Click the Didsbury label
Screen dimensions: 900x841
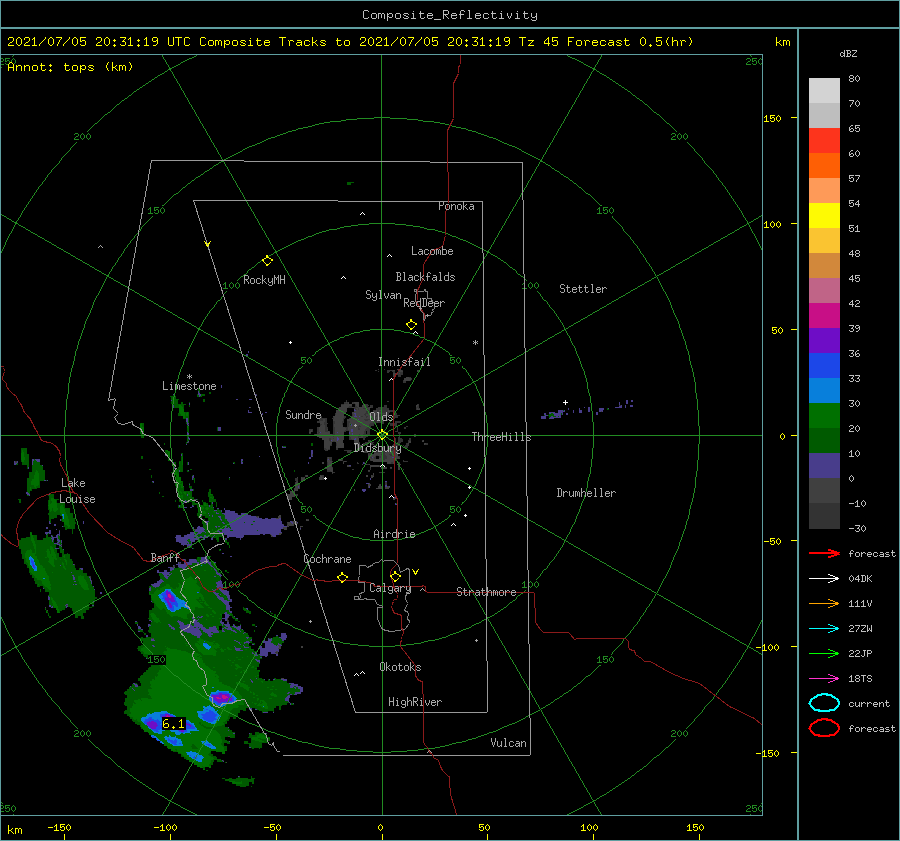point(377,448)
